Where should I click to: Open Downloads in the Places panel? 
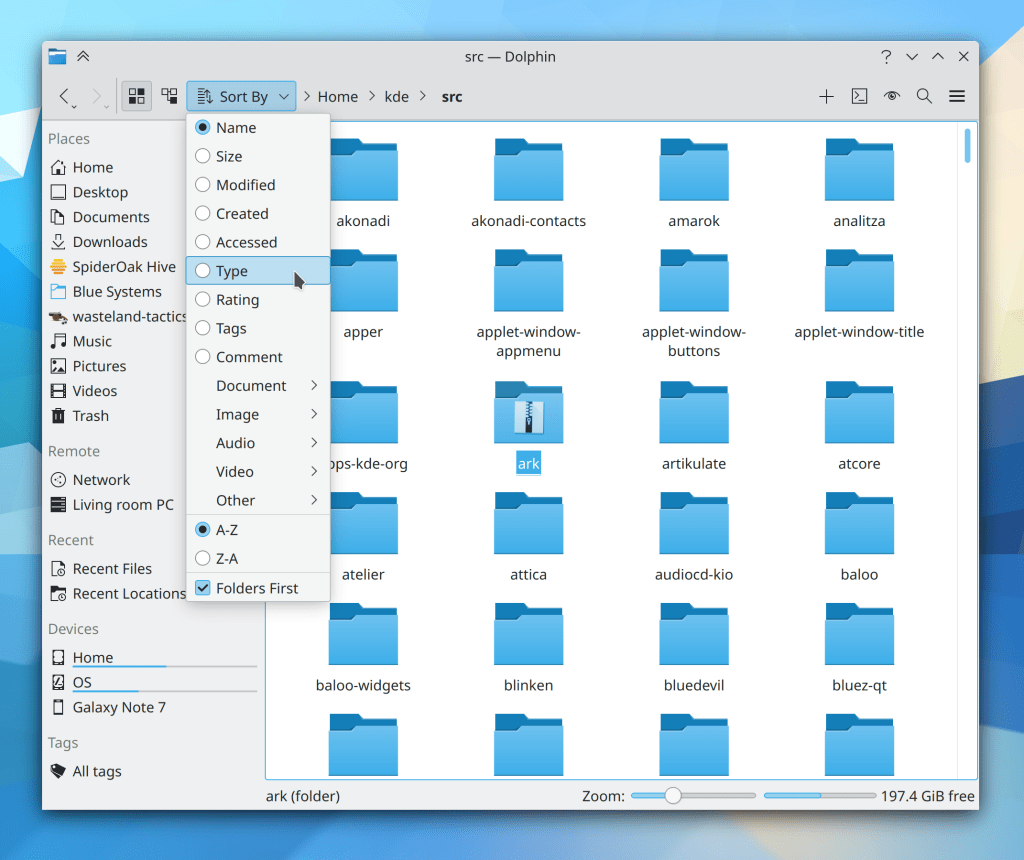pyautogui.click(x=110, y=242)
